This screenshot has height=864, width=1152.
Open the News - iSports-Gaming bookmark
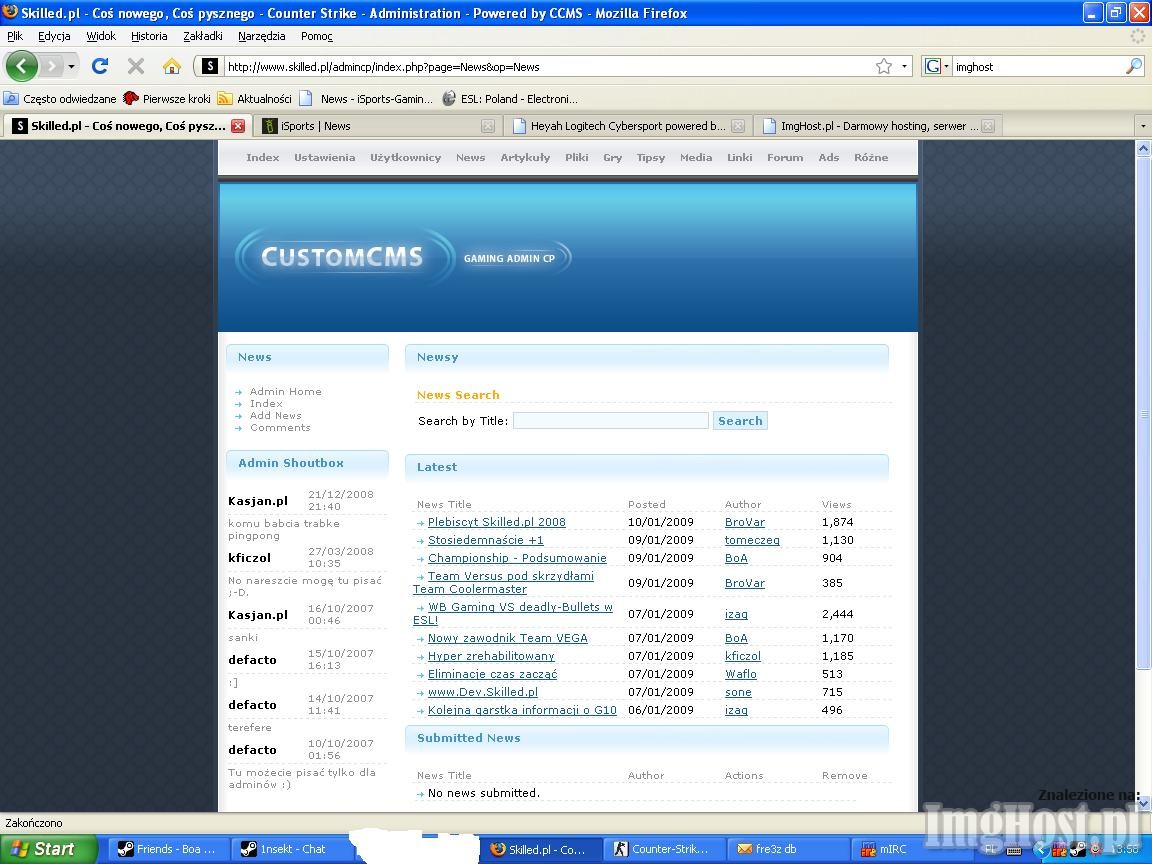click(367, 98)
